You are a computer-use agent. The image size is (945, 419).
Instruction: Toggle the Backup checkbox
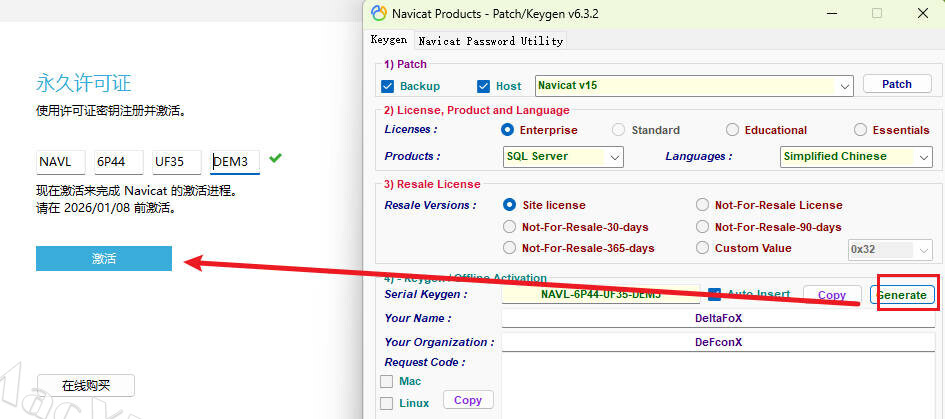388,86
